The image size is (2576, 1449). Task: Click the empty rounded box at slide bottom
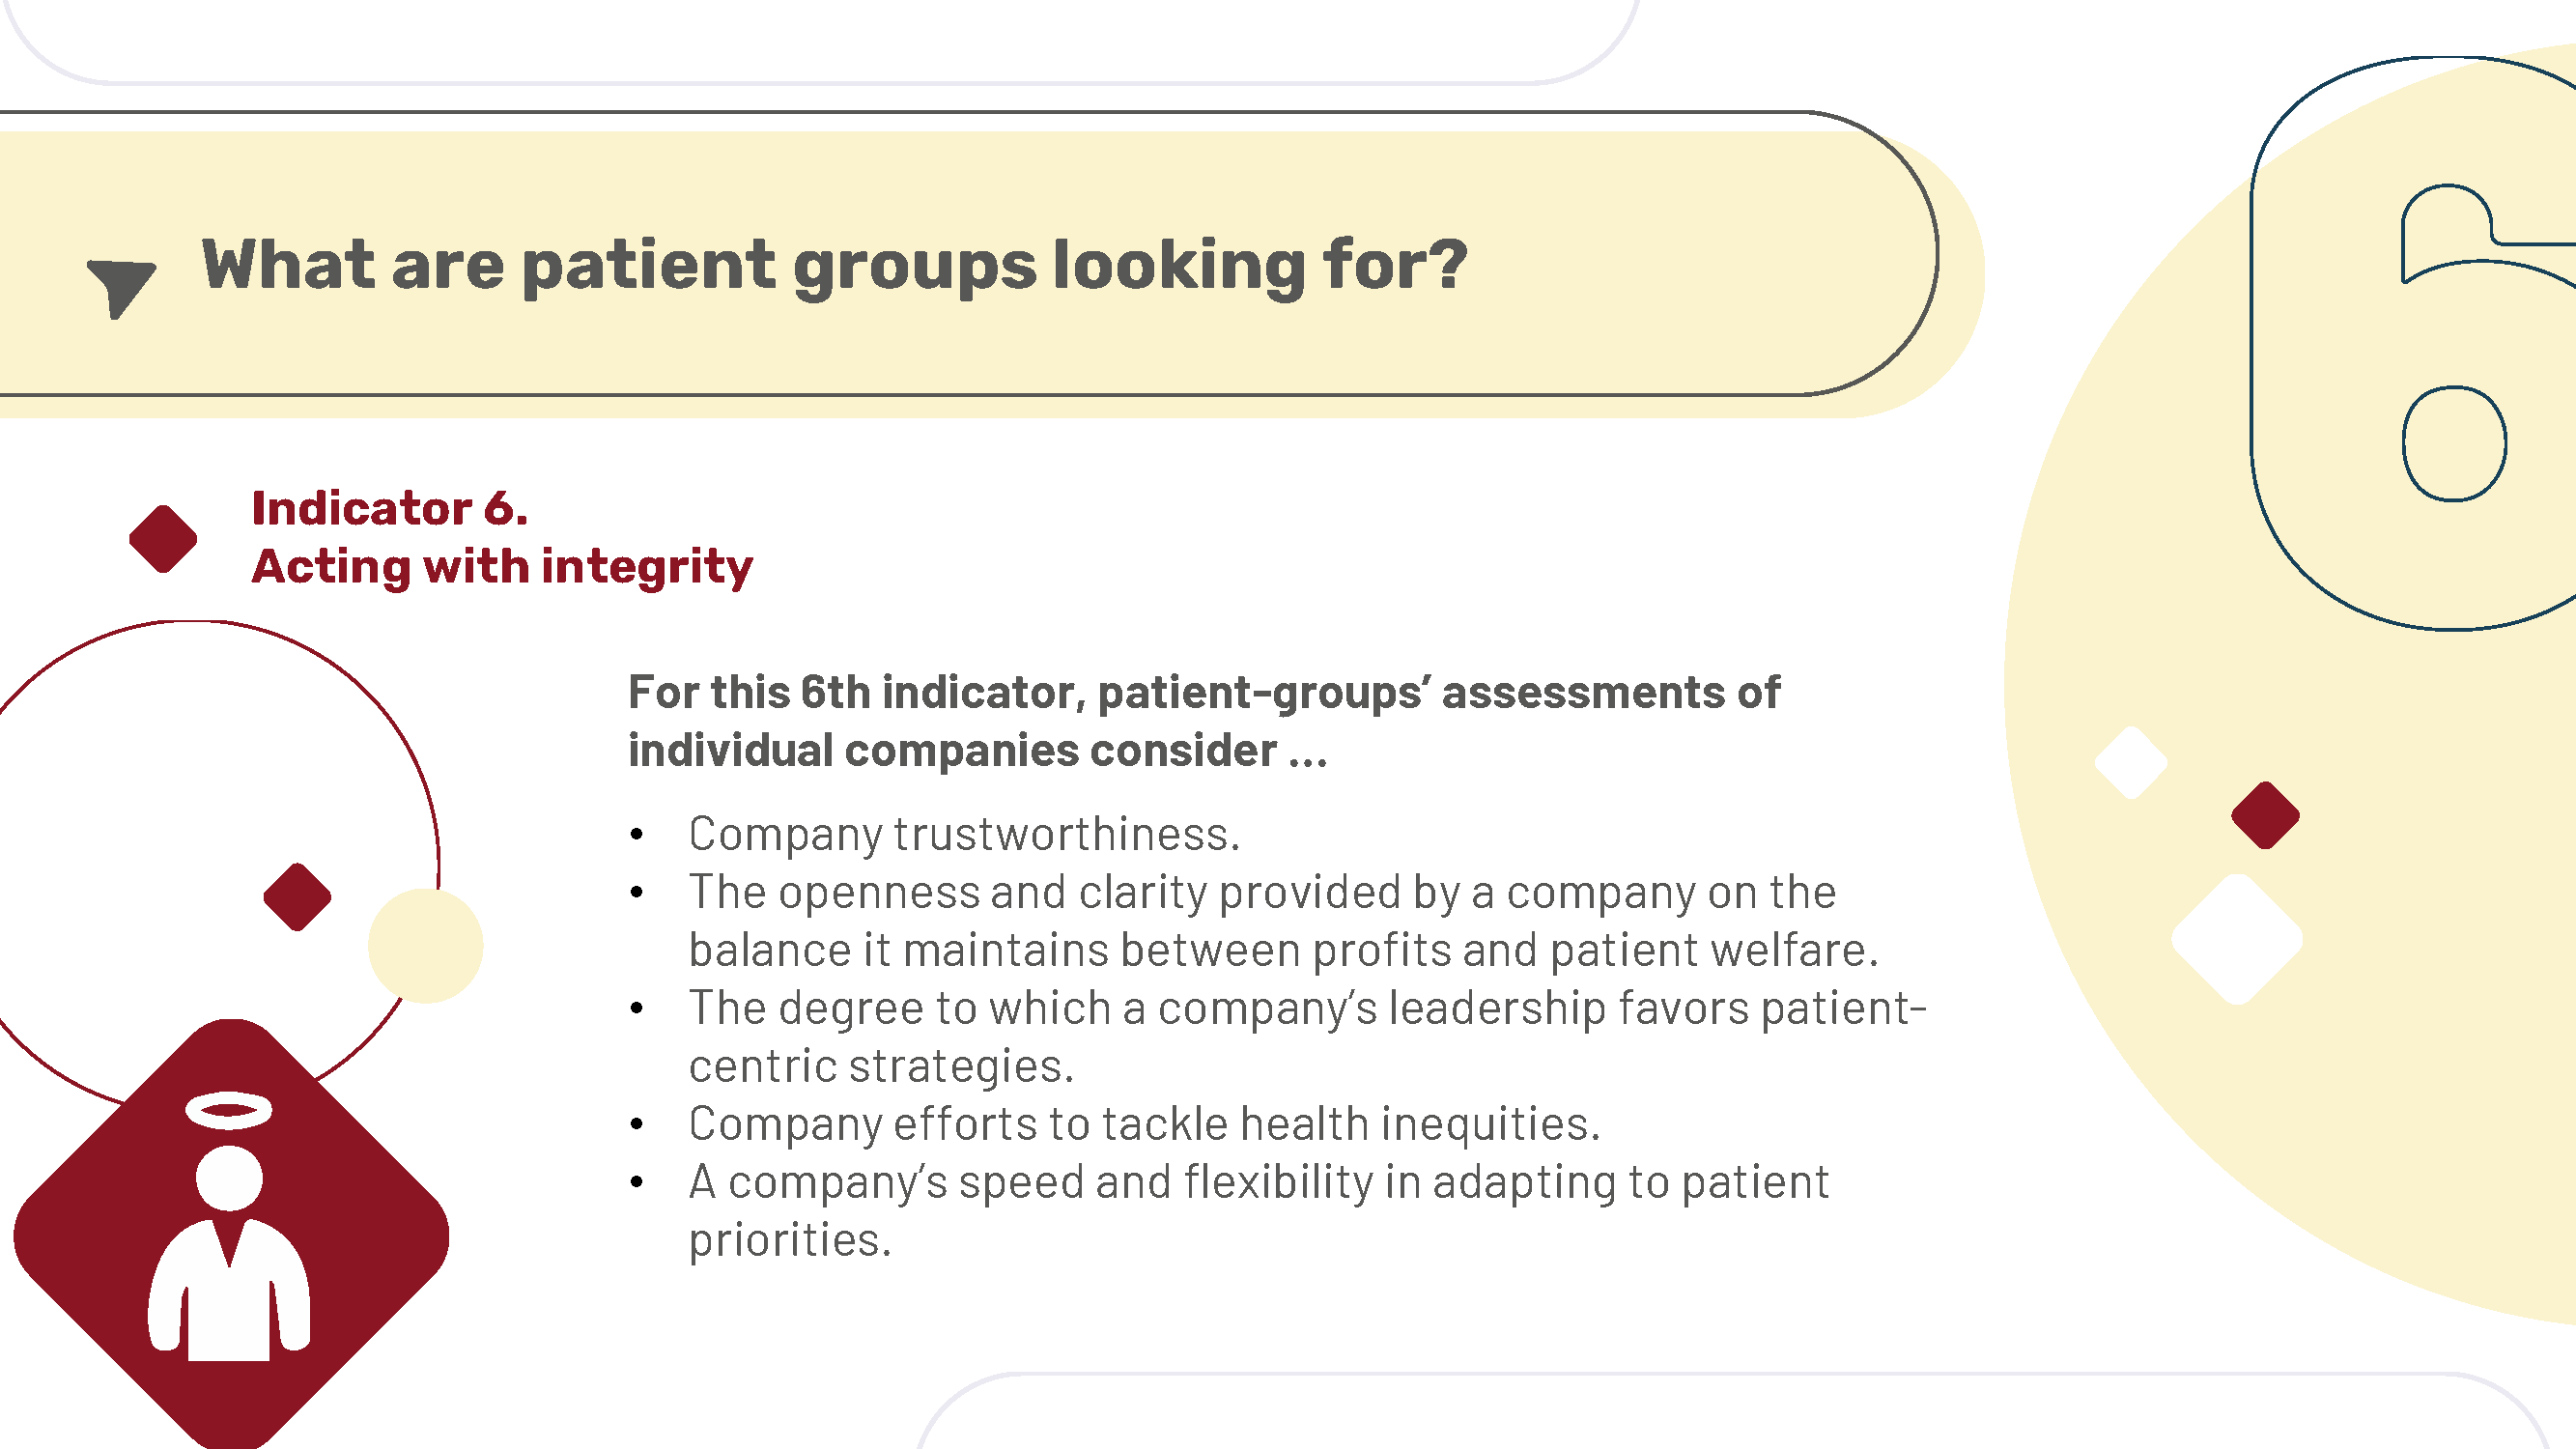(x=1733, y=1412)
